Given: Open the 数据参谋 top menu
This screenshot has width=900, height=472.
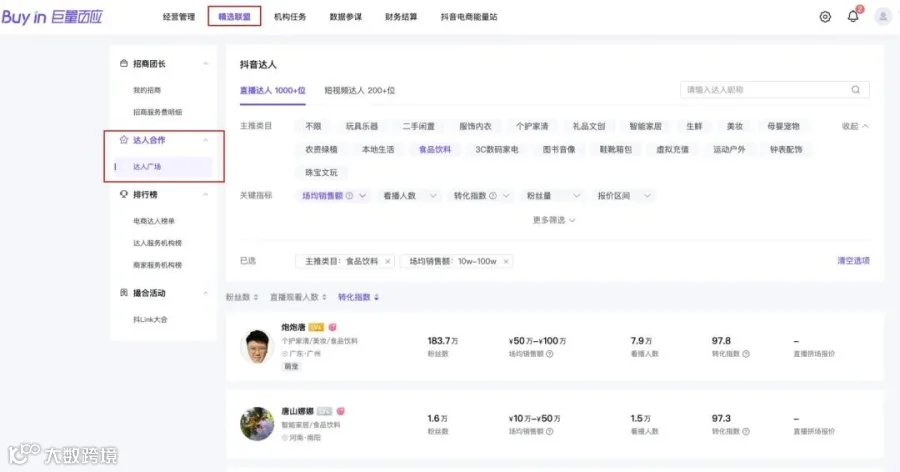Looking at the screenshot, I should (346, 17).
